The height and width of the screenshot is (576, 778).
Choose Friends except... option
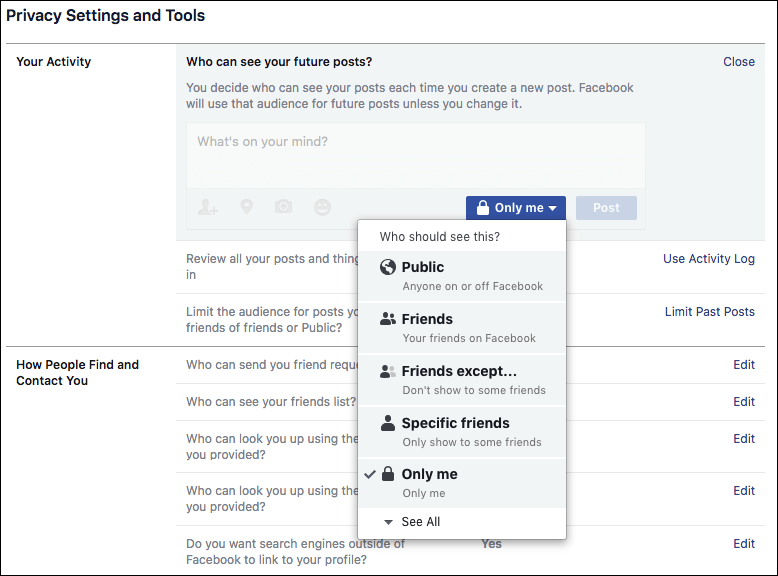click(461, 381)
